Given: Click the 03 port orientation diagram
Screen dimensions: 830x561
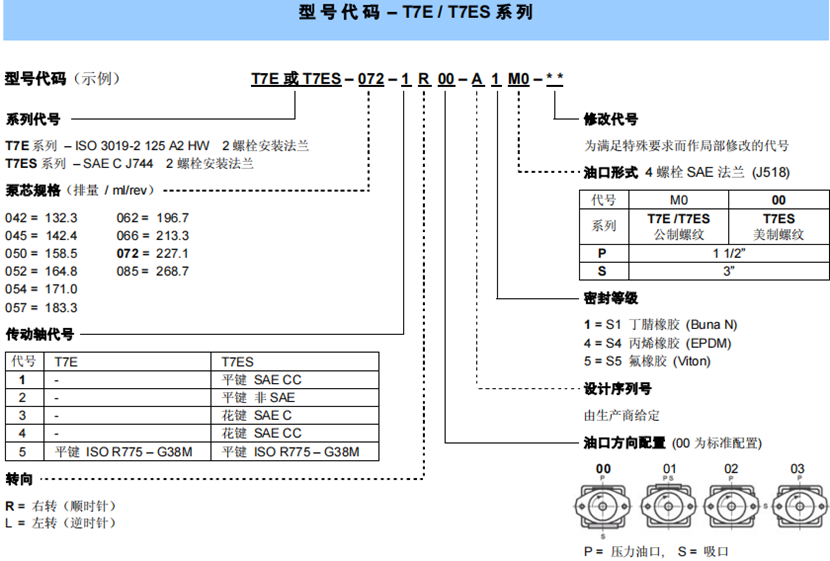Looking at the screenshot, I should click(x=800, y=506).
